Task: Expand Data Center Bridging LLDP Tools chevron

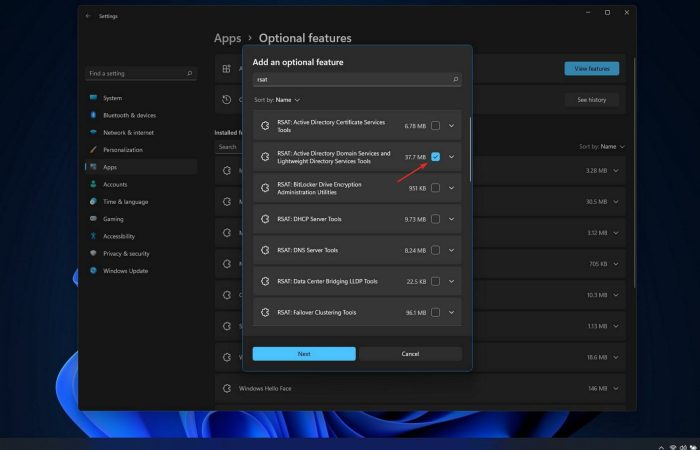Action: (451, 281)
